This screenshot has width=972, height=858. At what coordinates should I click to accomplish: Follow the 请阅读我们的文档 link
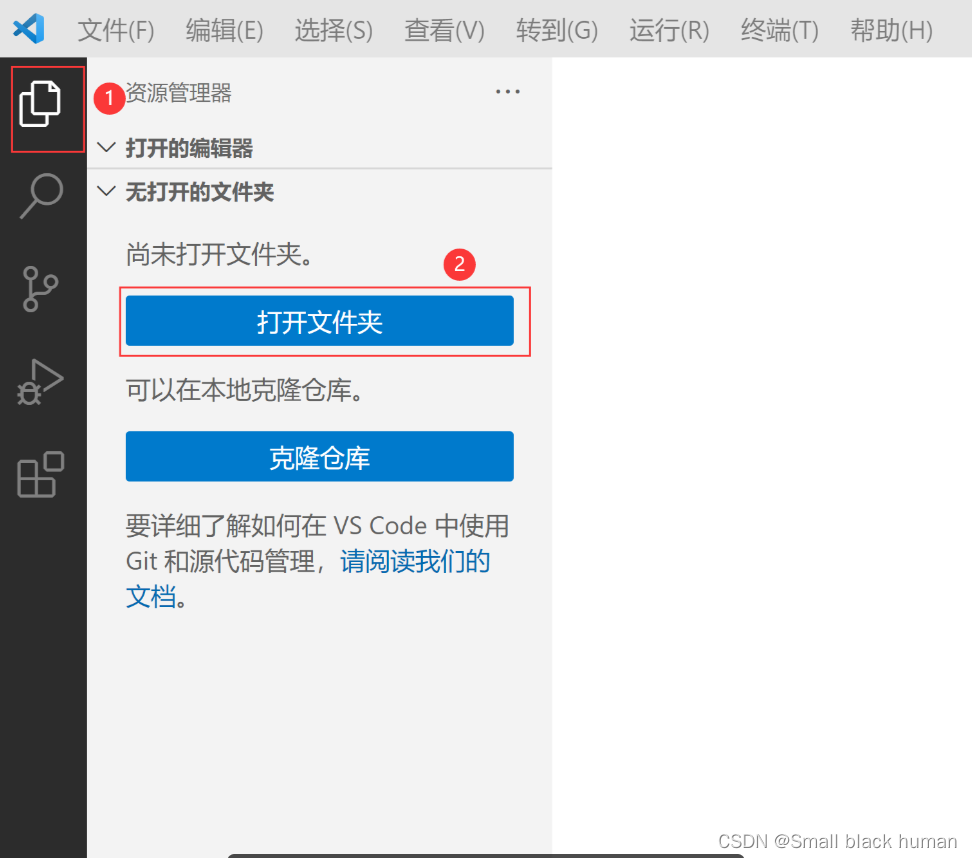415,562
